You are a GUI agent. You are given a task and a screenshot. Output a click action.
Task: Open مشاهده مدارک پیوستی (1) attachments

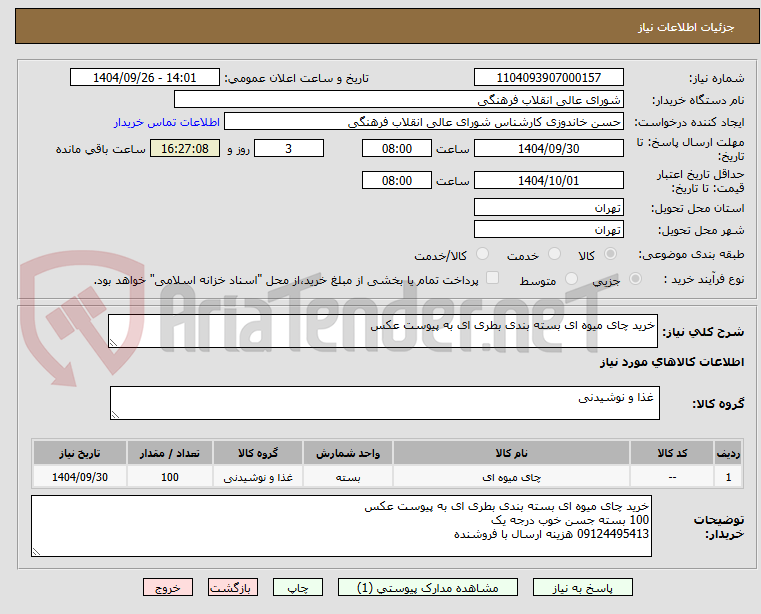click(x=428, y=587)
